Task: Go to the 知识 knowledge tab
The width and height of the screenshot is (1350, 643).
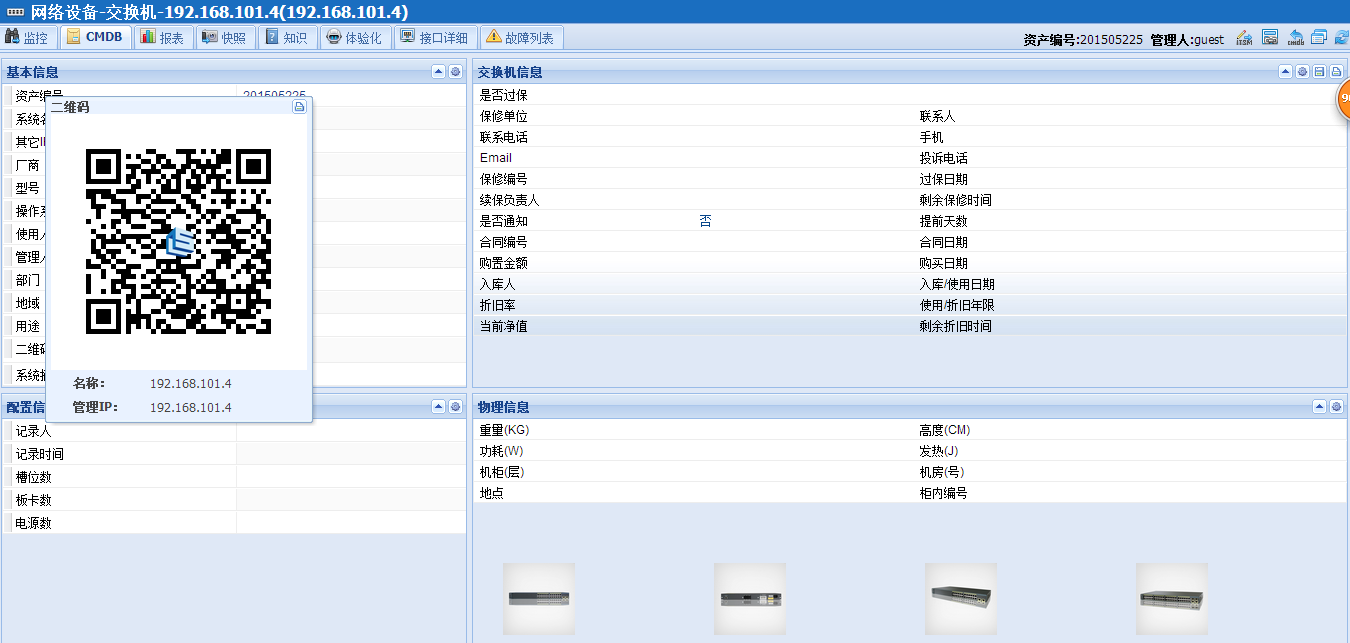Action: click(287, 37)
